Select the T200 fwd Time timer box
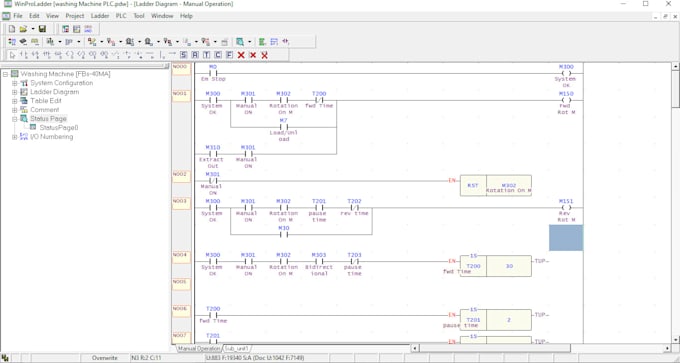The height and width of the screenshot is (363, 680). (x=496, y=266)
